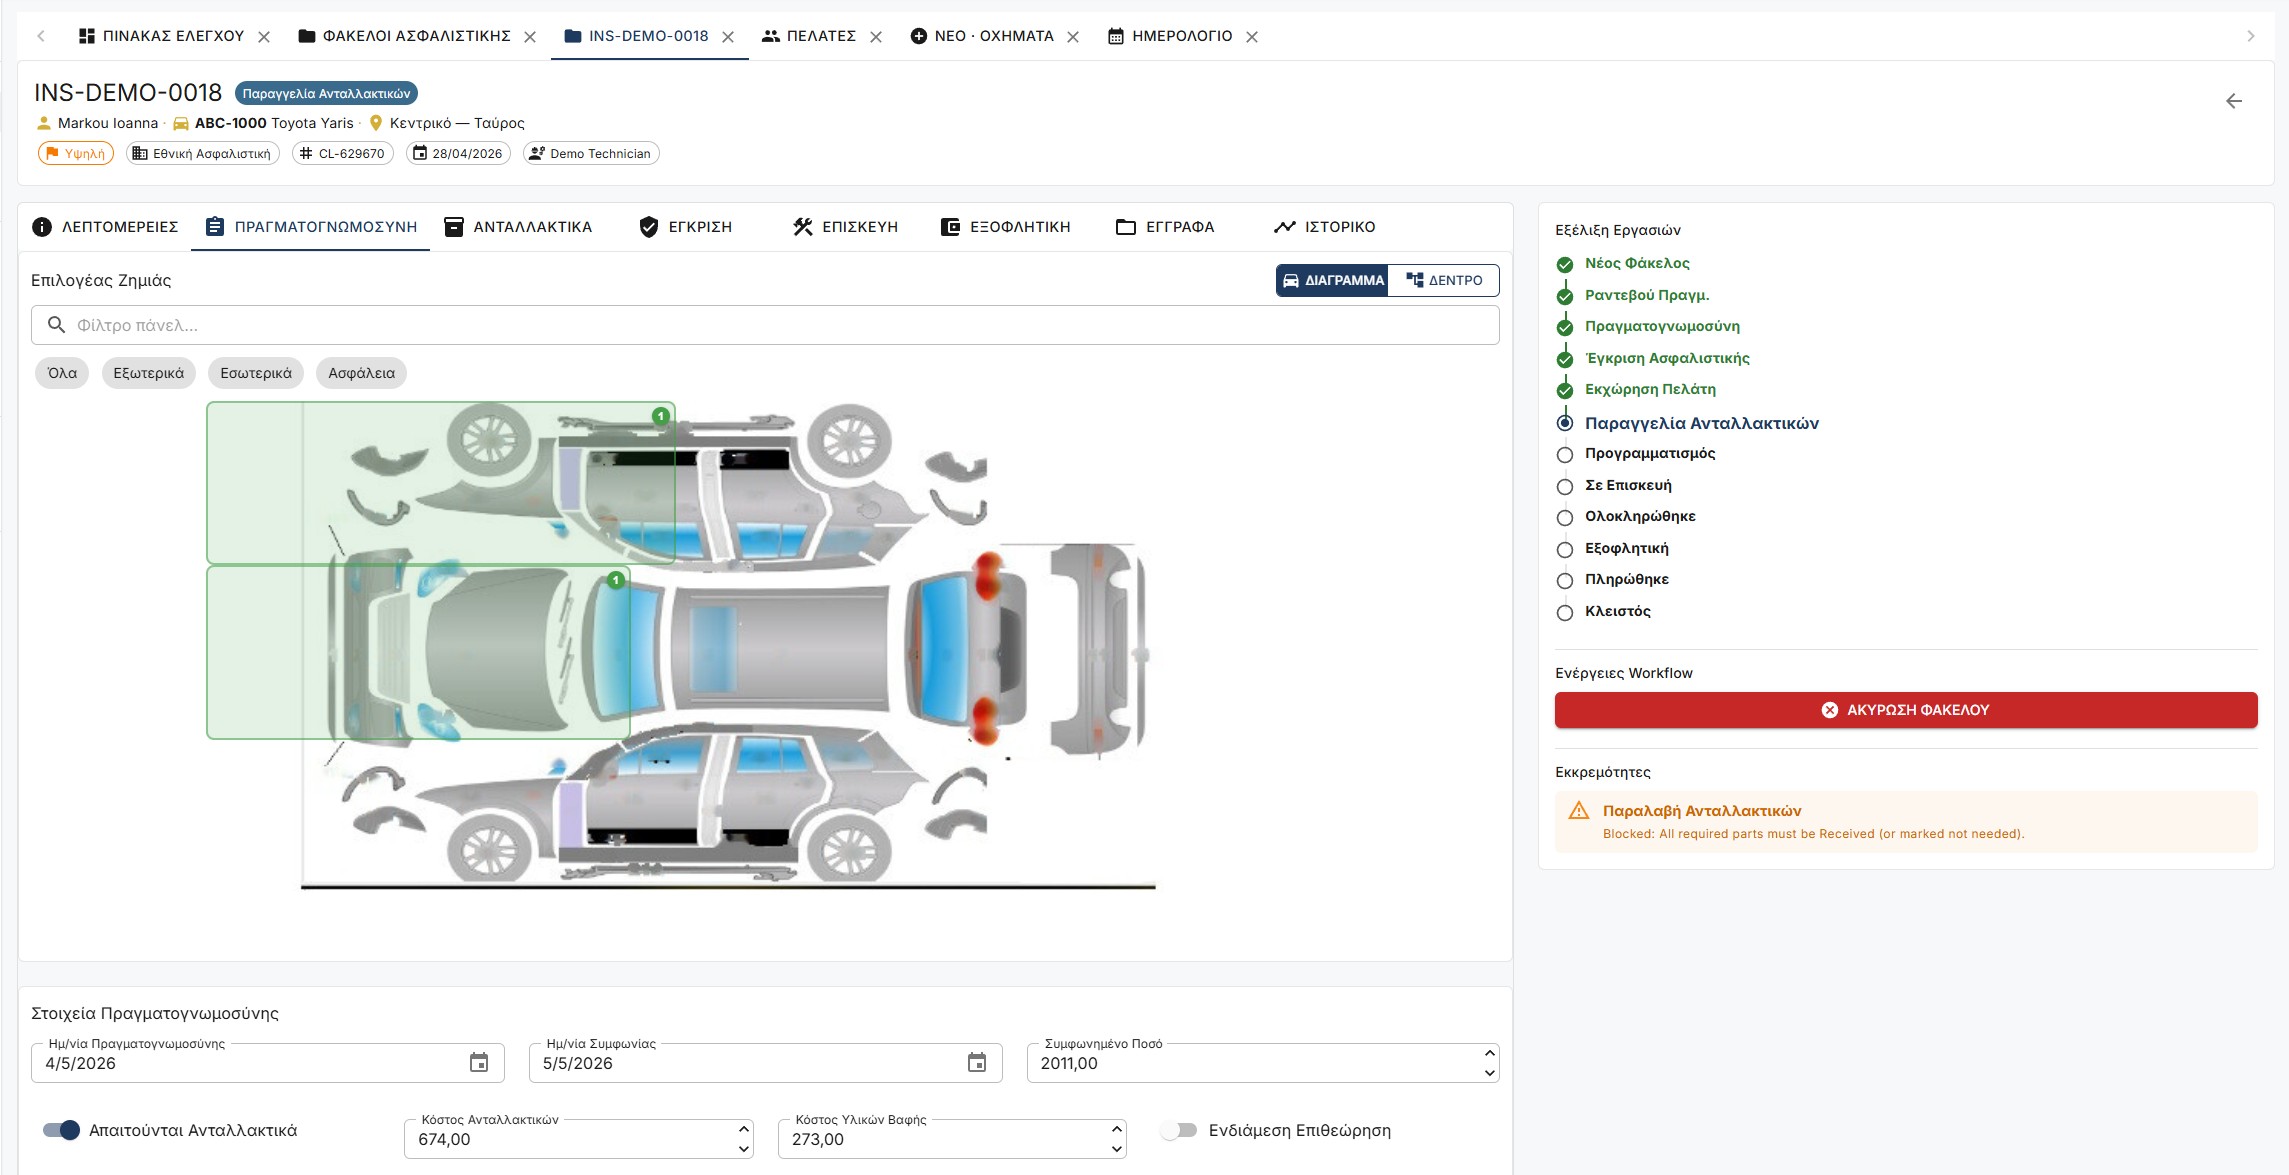Open calendar for Ημ/νία Συμφωνίας
Image resolution: width=2289 pixels, height=1175 pixels.
pos(977,1063)
